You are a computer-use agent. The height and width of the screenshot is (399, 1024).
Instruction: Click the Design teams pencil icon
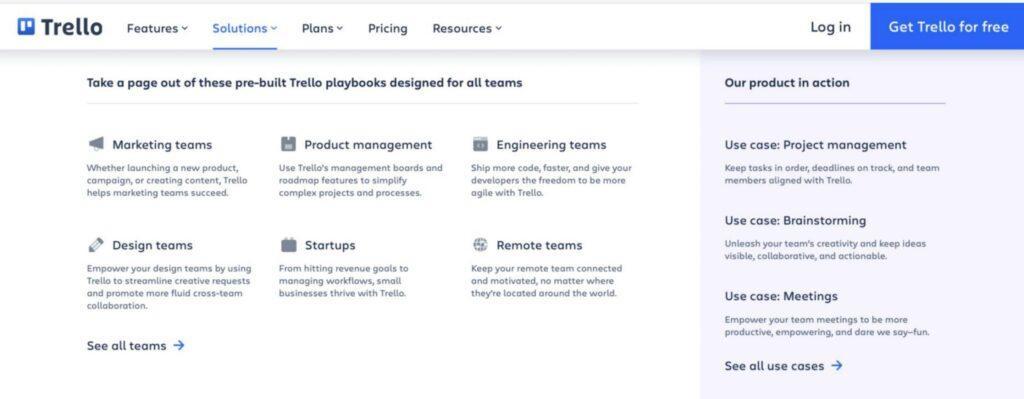[x=96, y=245]
